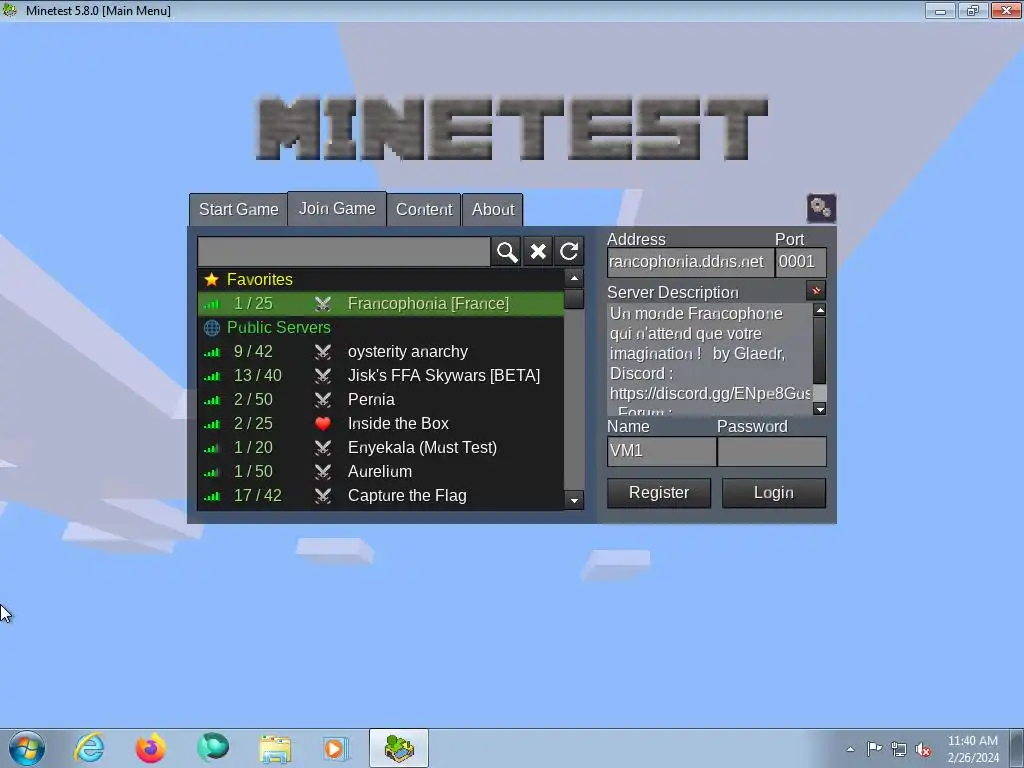1024x768 pixels.
Task: Launch Firefox from the taskbar
Action: pos(150,748)
